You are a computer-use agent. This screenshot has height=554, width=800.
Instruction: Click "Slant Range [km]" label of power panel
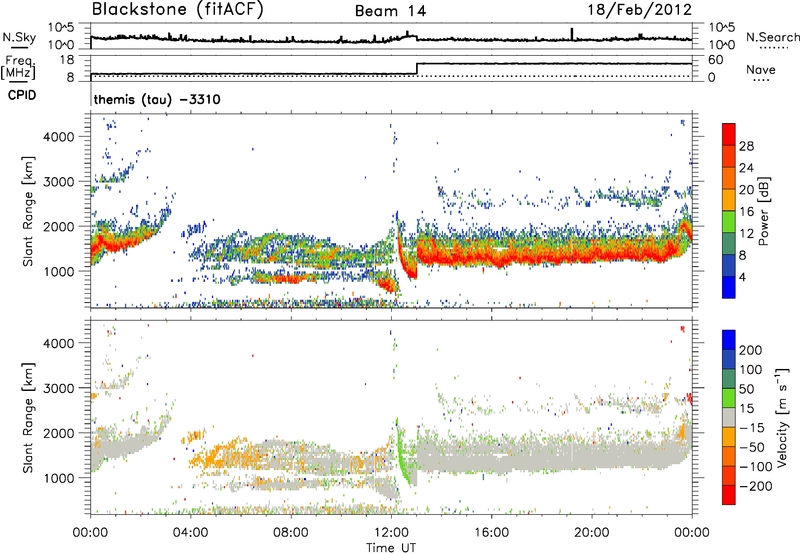tap(28, 211)
